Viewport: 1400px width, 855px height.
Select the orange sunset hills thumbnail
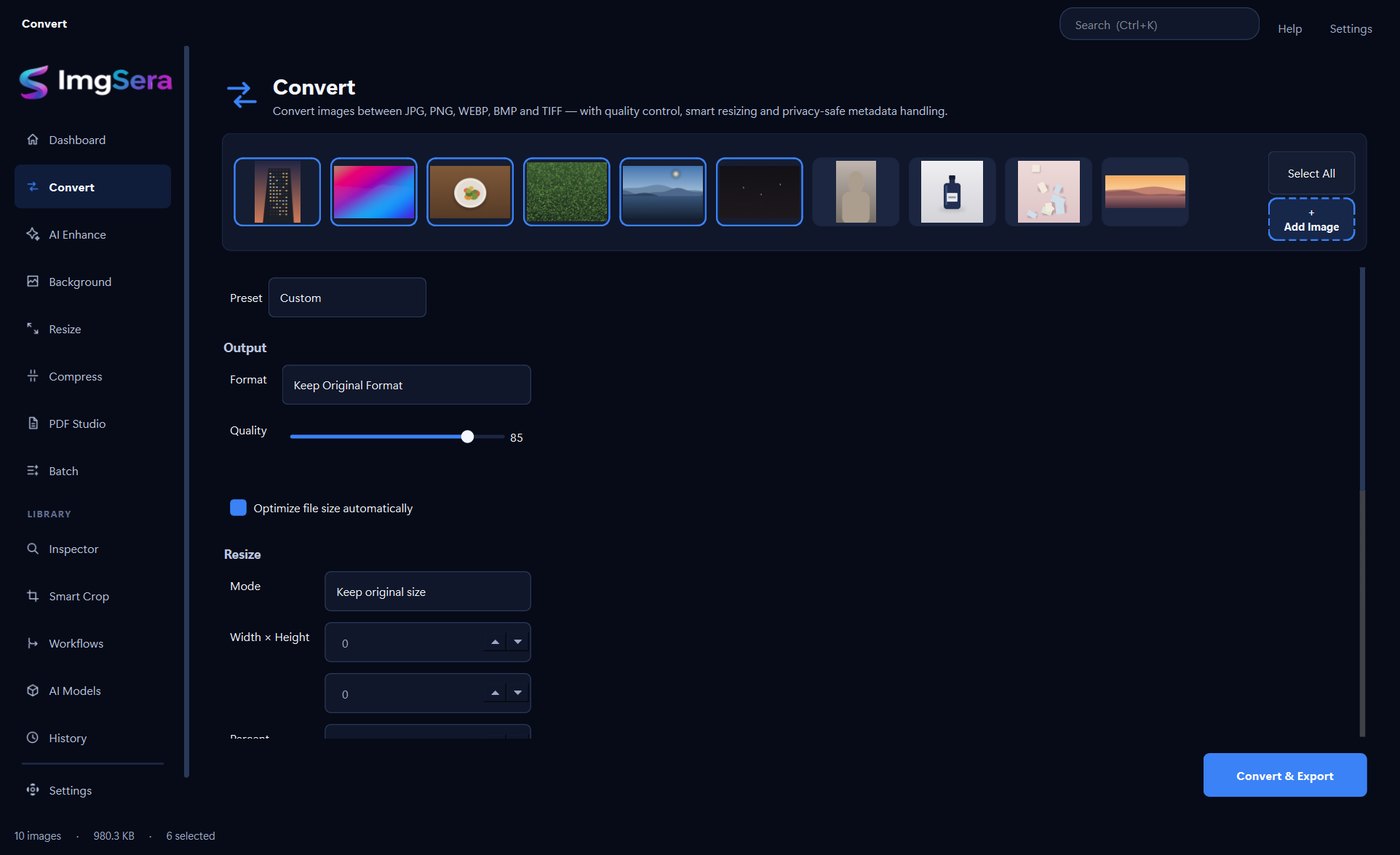coord(1145,192)
